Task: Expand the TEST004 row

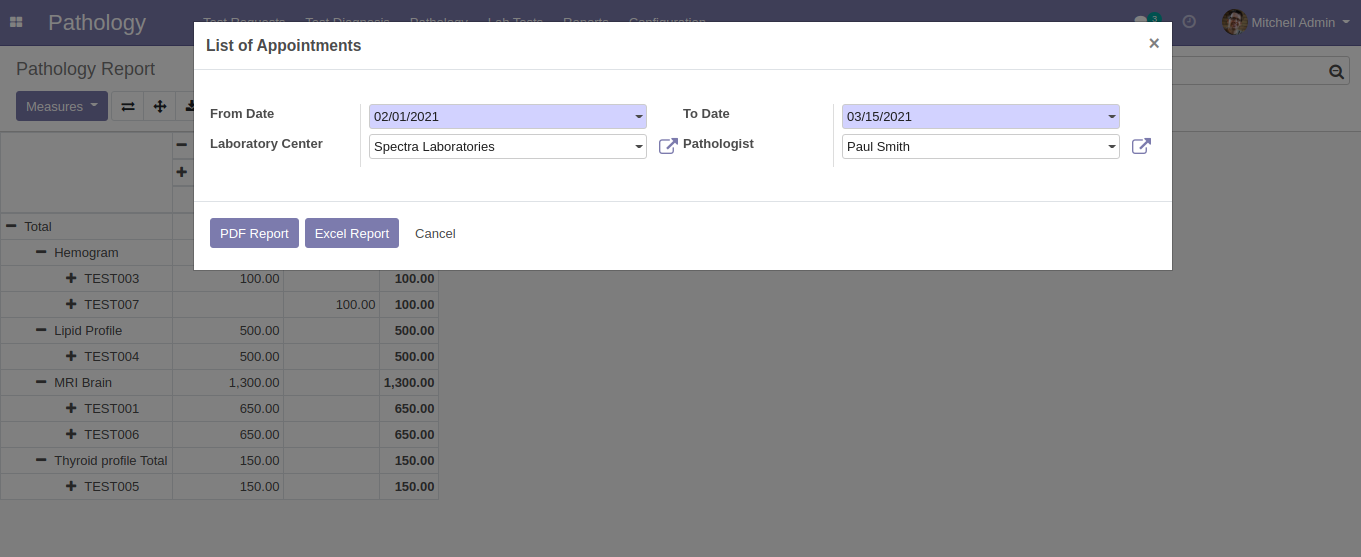Action: pyautogui.click(x=72, y=357)
